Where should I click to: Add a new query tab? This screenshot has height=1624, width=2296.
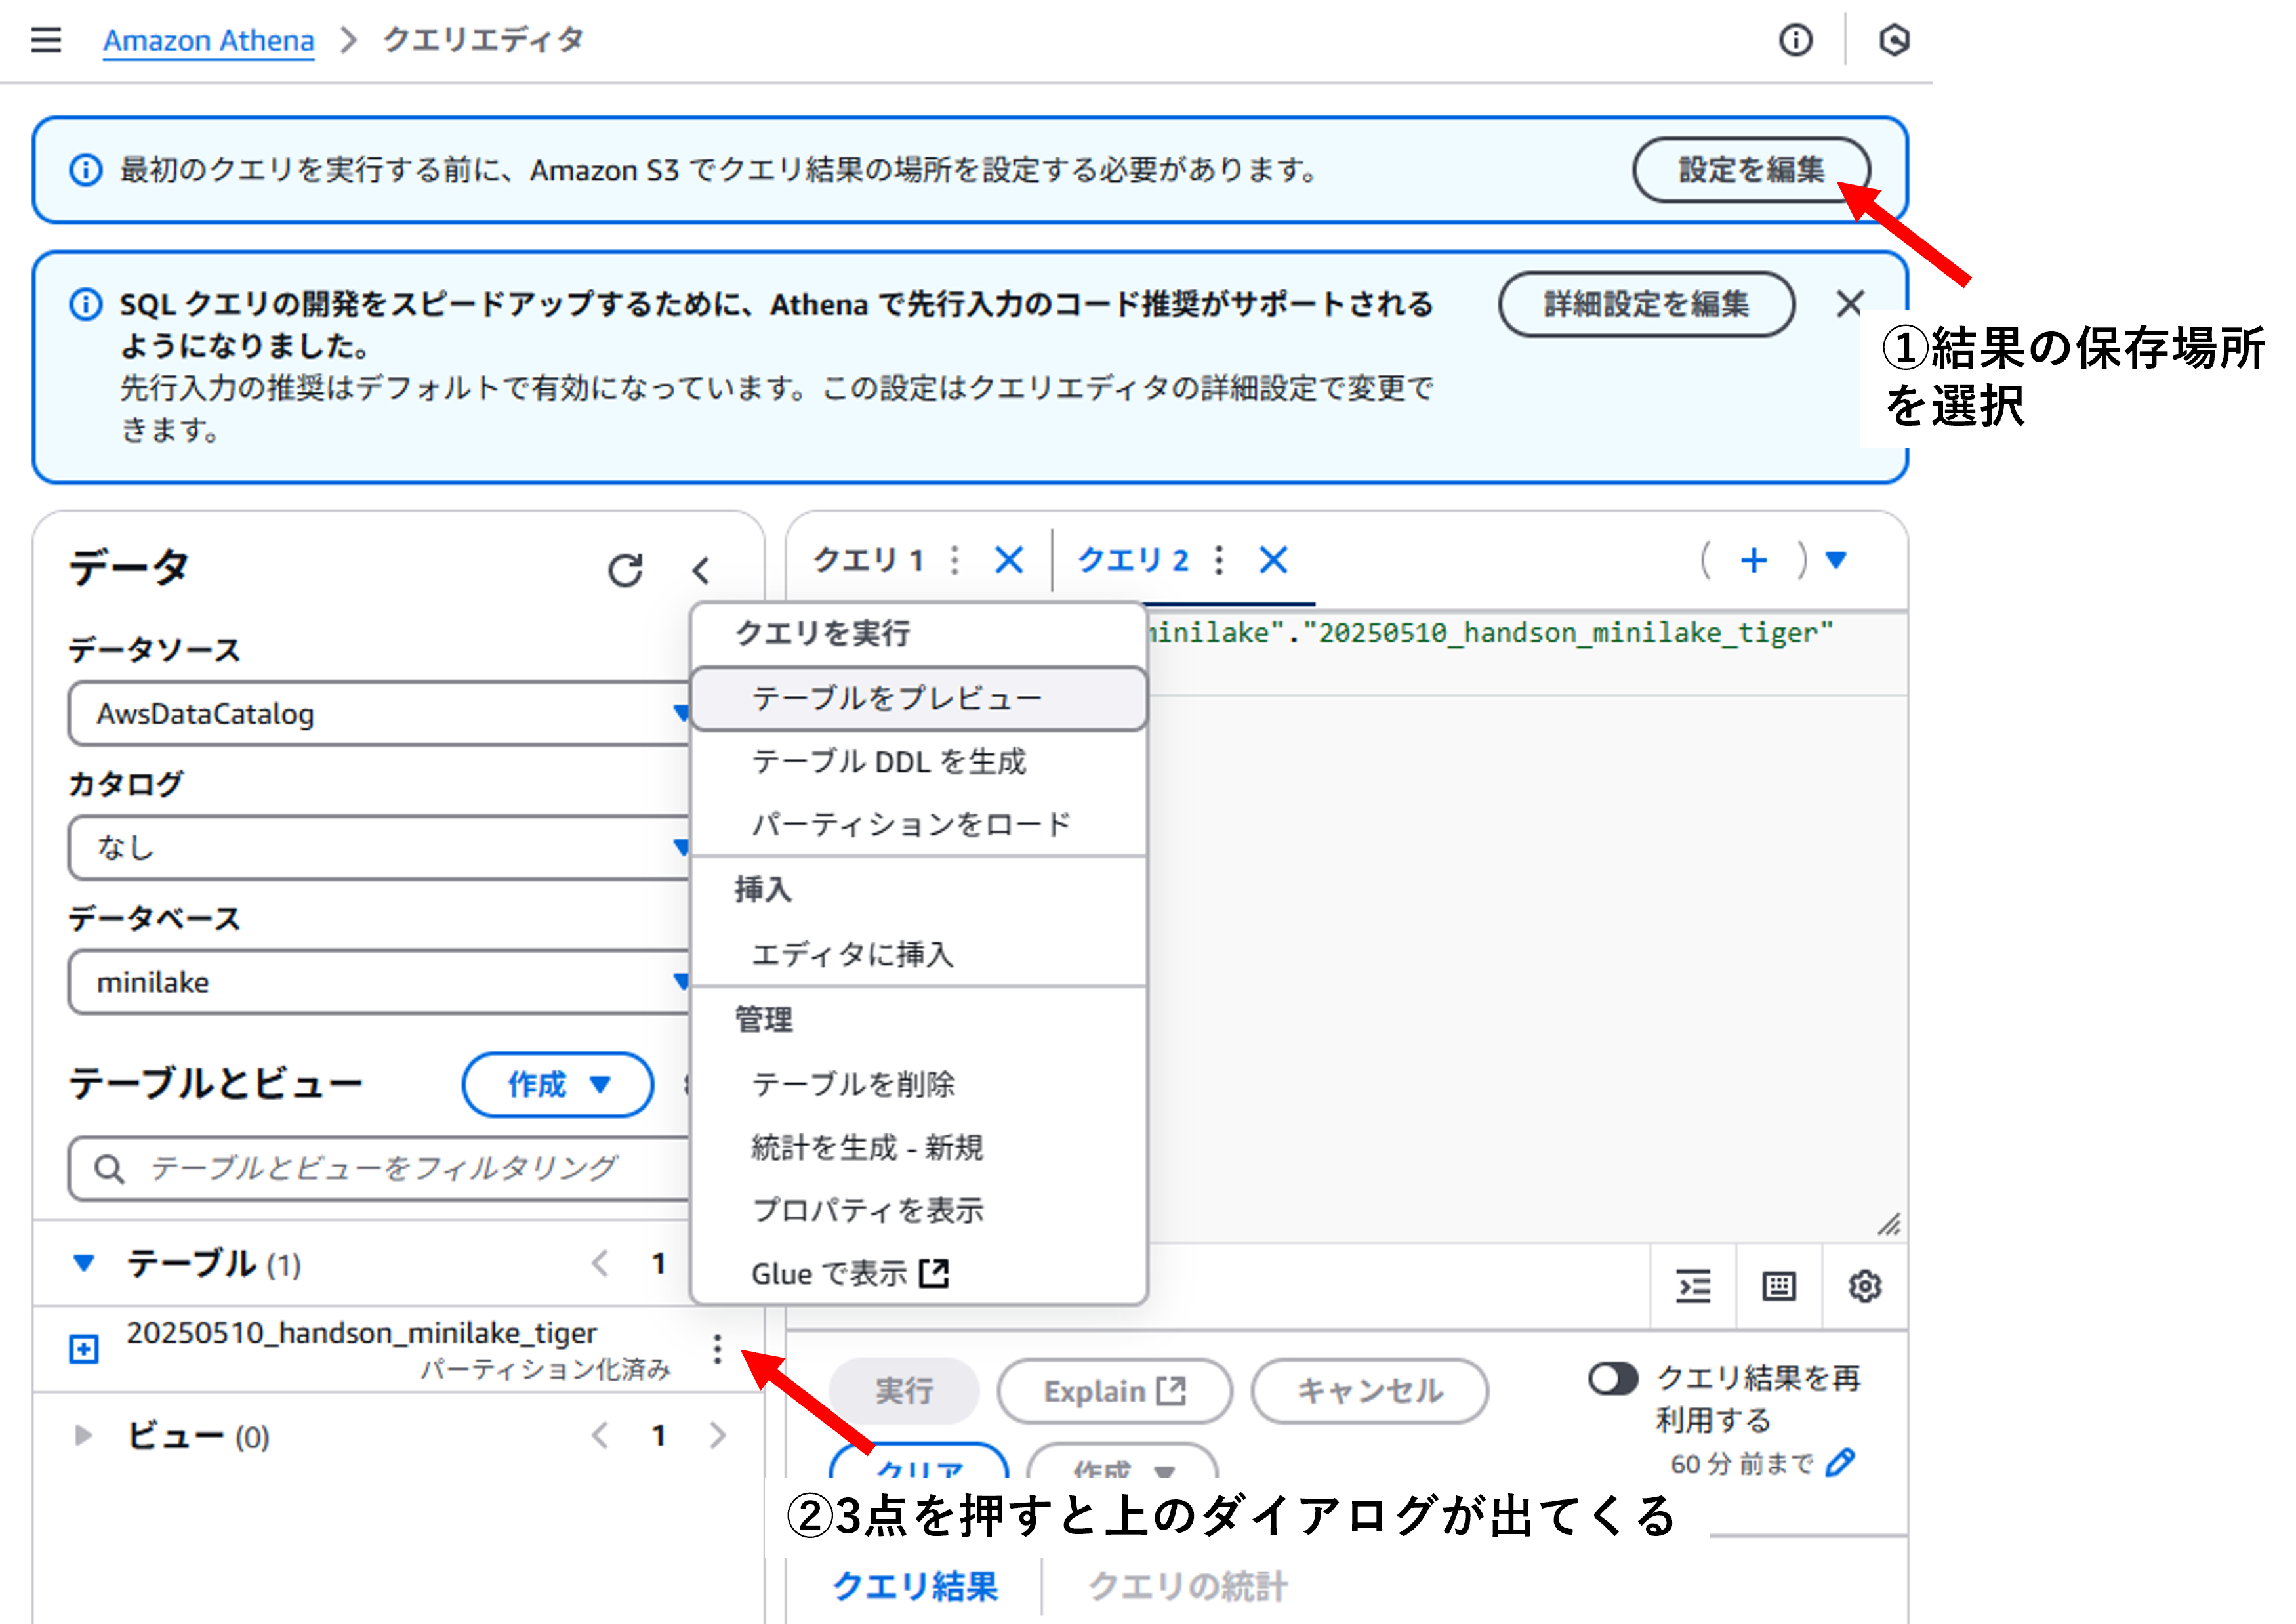[1753, 560]
